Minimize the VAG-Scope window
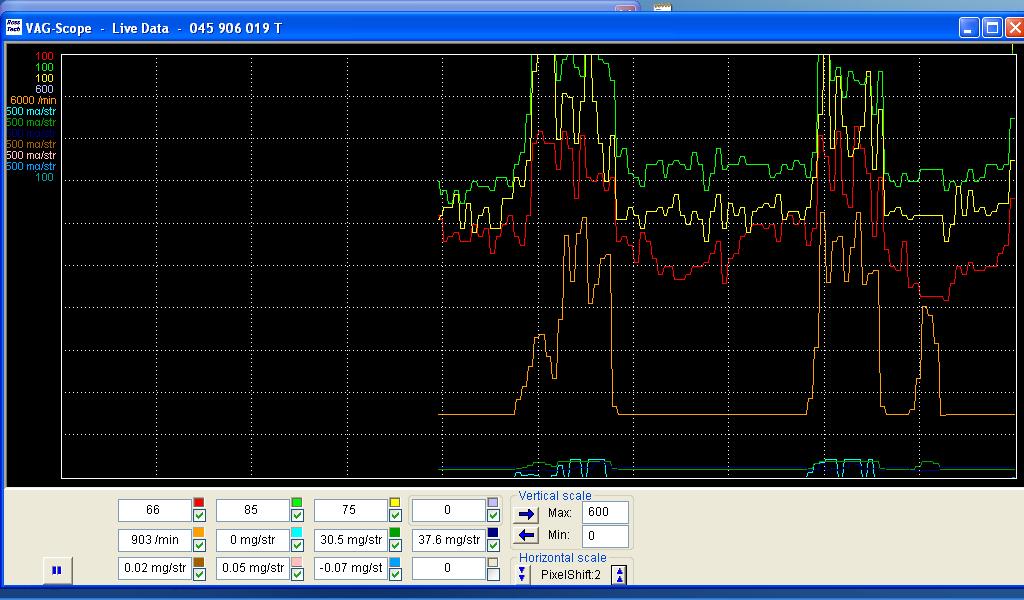This screenshot has height=600, width=1024. coord(968,27)
